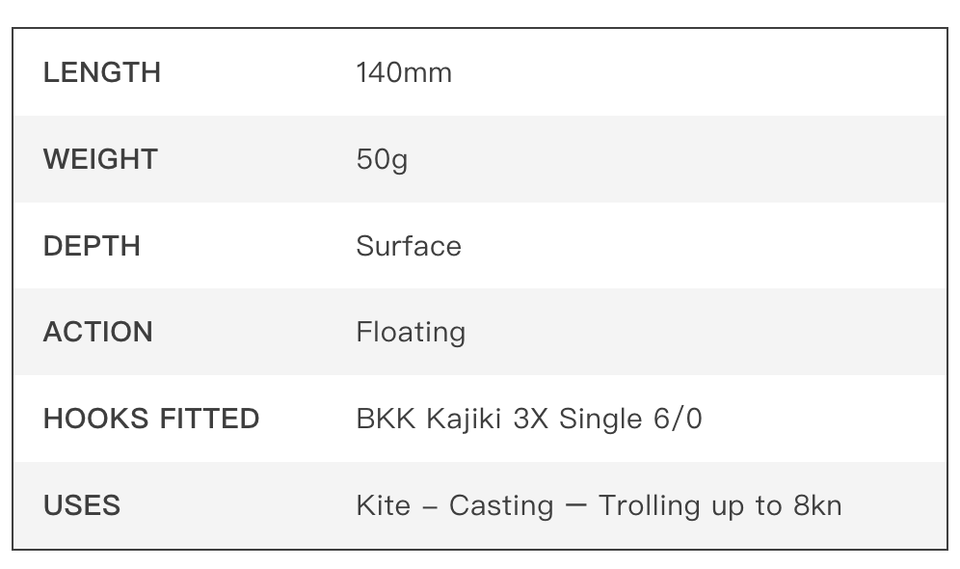Select the 140mm length value

click(404, 73)
